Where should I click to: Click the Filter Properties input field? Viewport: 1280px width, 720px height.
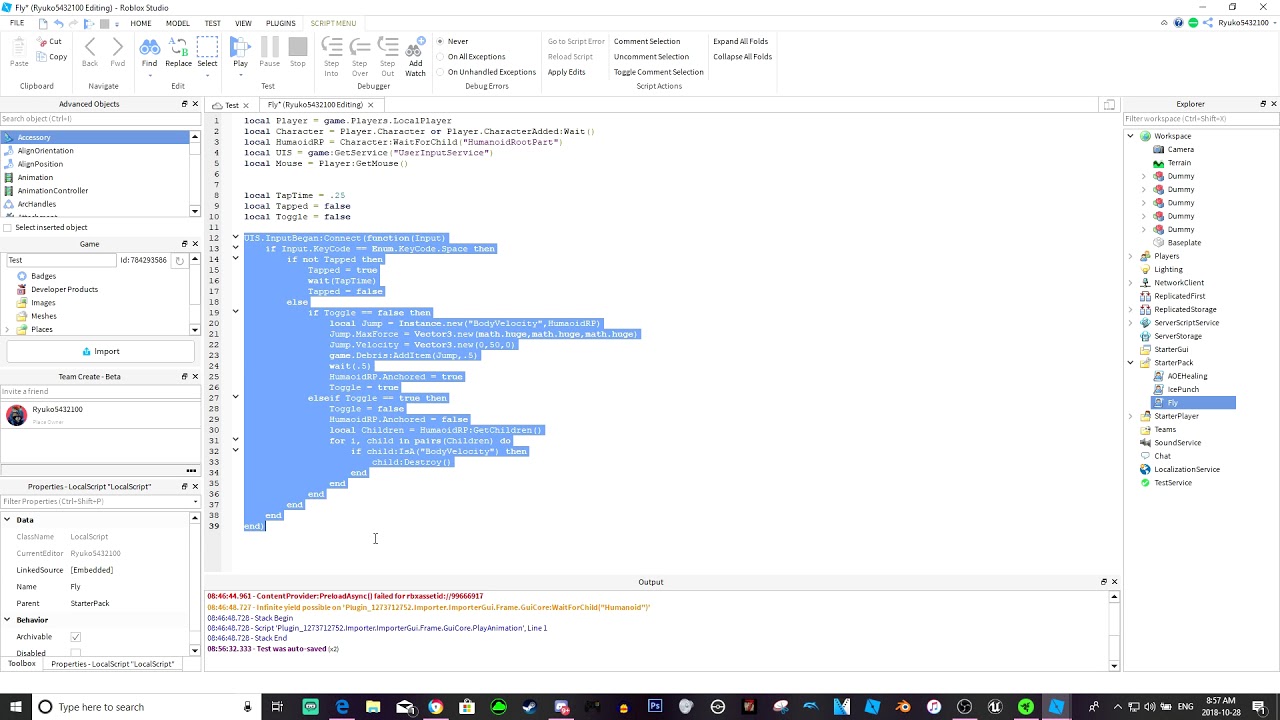[100, 501]
